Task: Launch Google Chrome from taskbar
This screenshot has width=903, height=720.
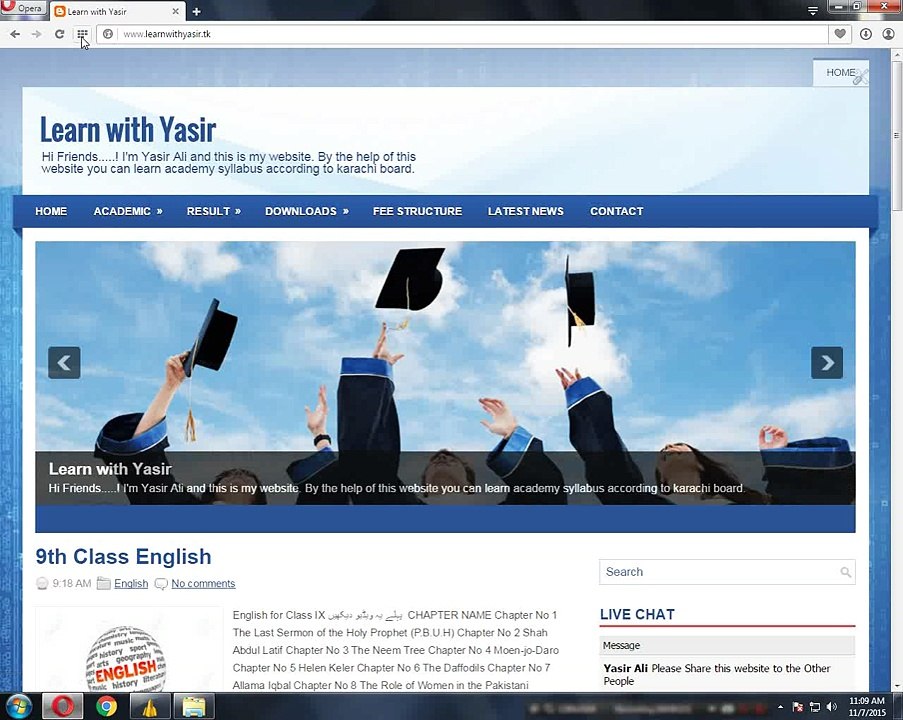Action: point(106,706)
